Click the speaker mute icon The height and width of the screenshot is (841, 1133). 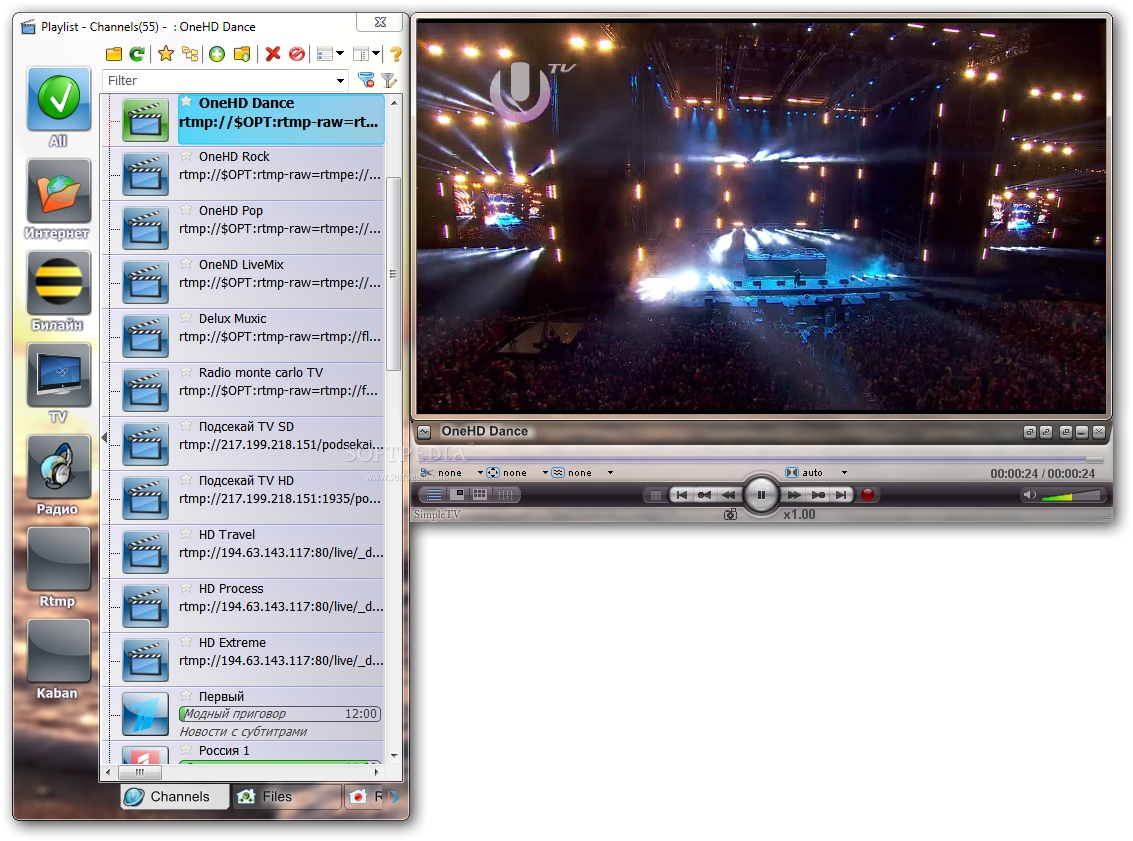(x=1029, y=495)
